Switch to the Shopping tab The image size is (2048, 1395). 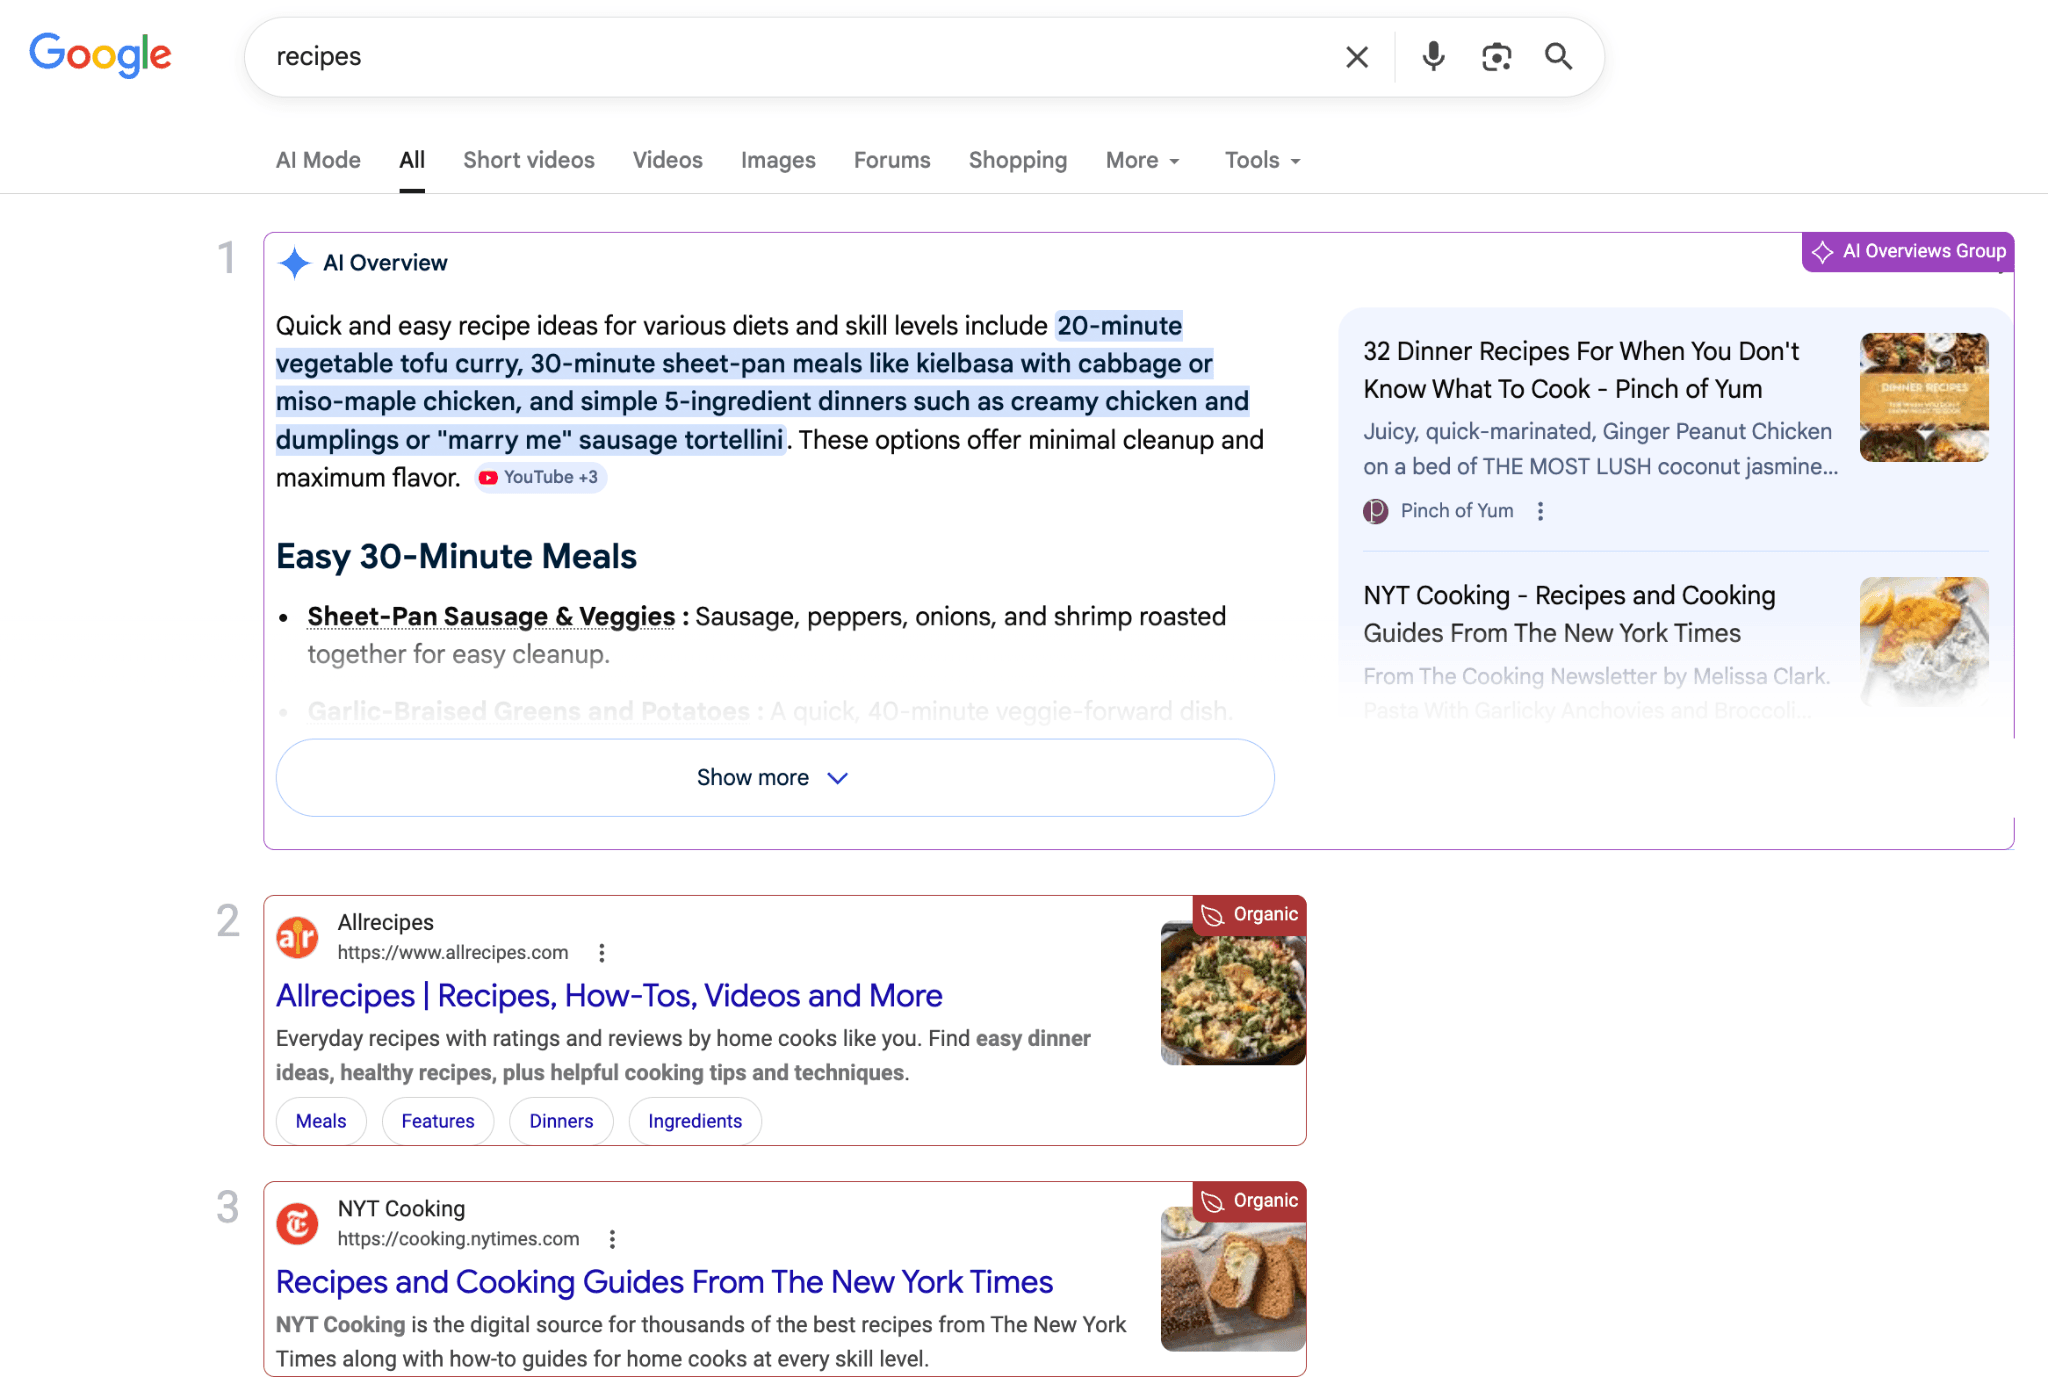point(1017,160)
